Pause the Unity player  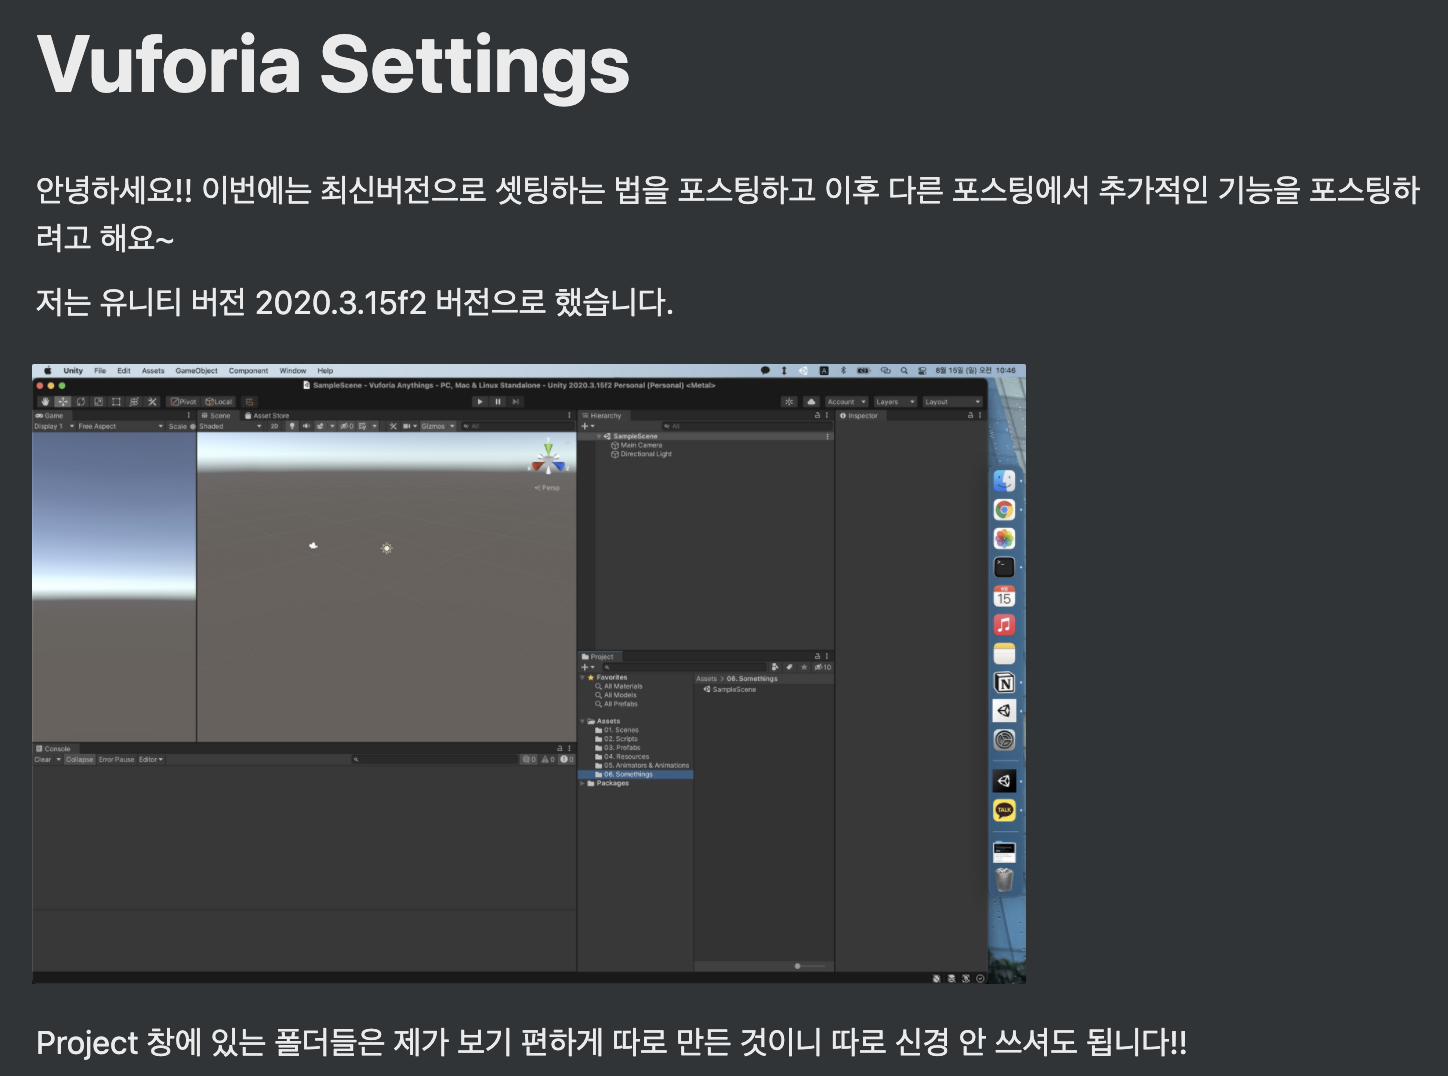[498, 401]
